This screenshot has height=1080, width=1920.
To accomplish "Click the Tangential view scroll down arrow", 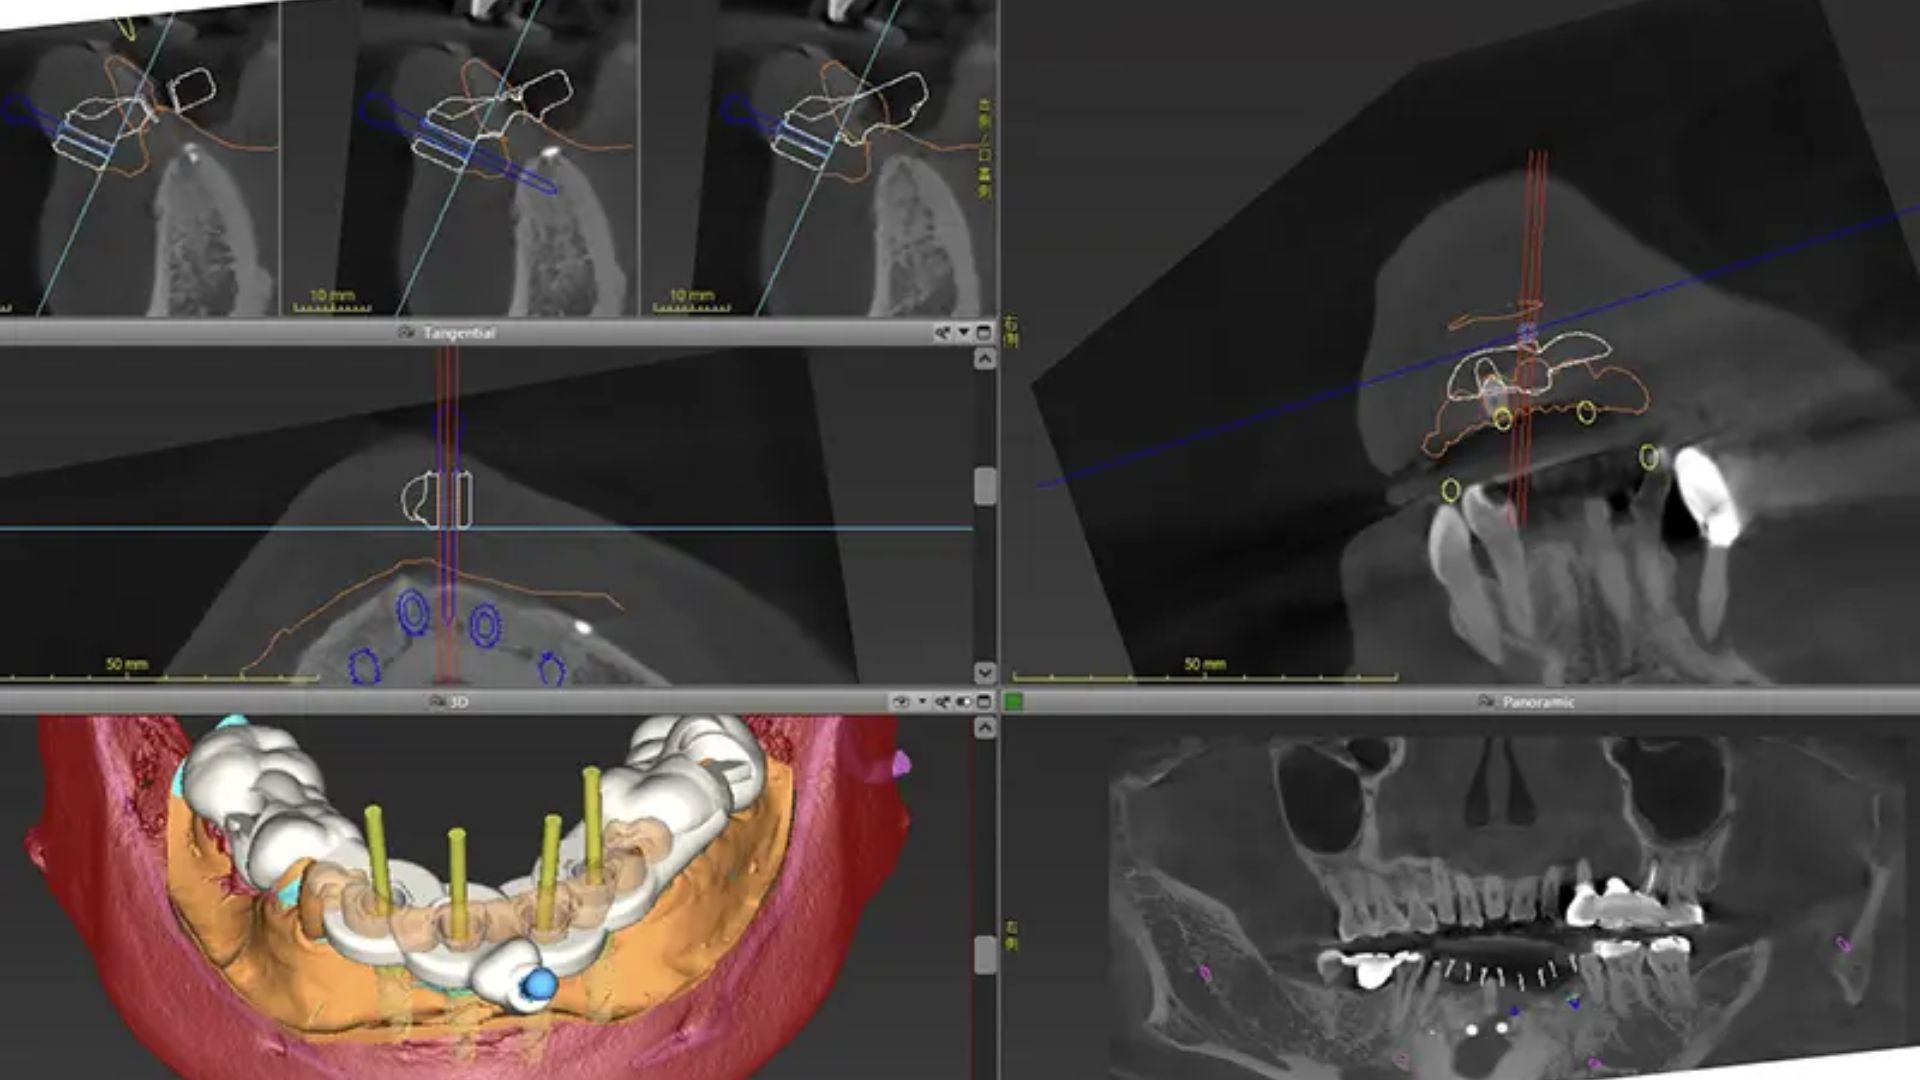I will click(985, 672).
